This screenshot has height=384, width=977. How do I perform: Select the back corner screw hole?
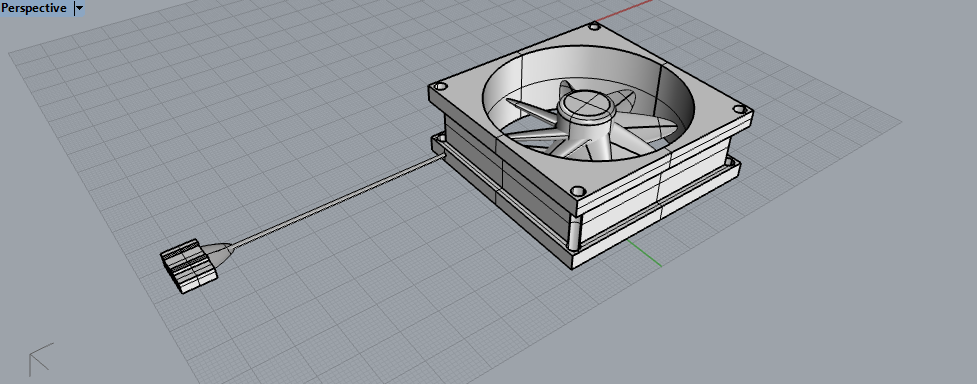pyautogui.click(x=594, y=26)
